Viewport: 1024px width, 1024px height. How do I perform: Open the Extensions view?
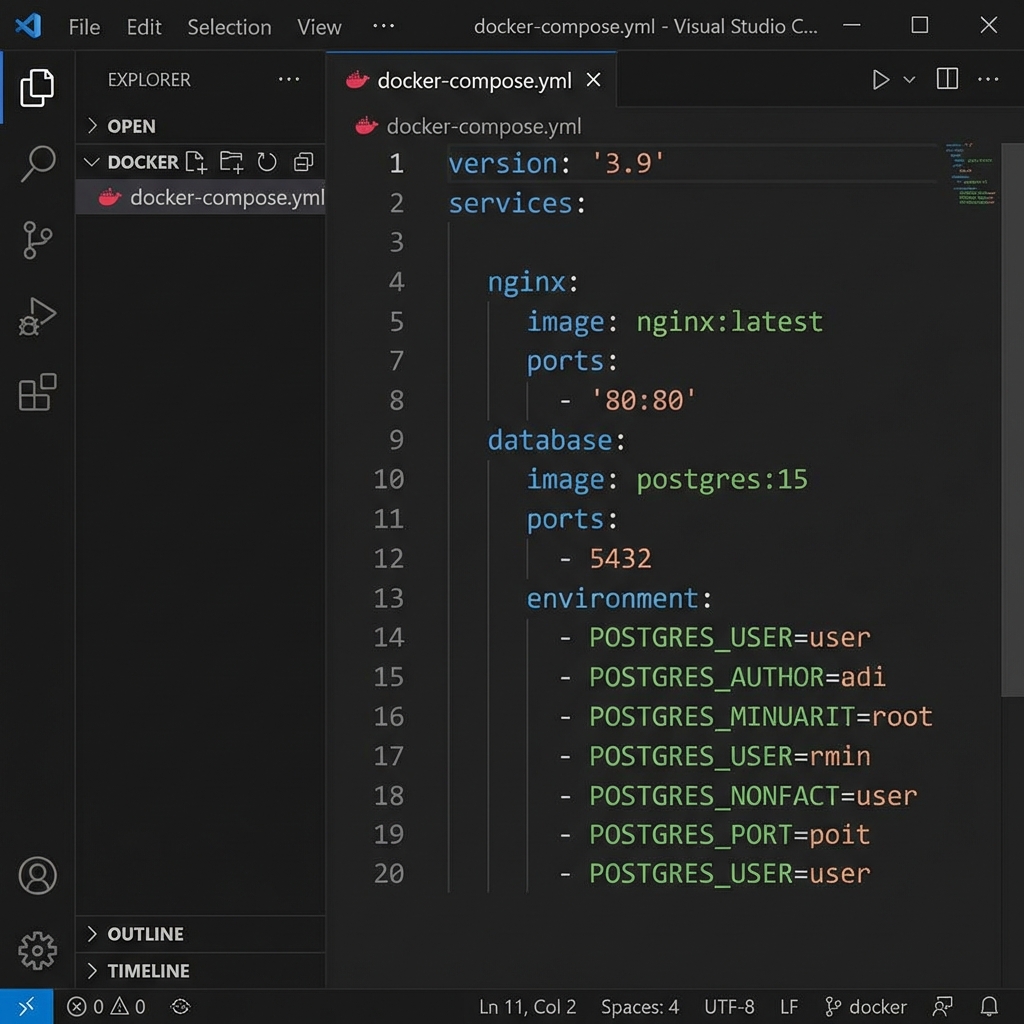[x=37, y=393]
